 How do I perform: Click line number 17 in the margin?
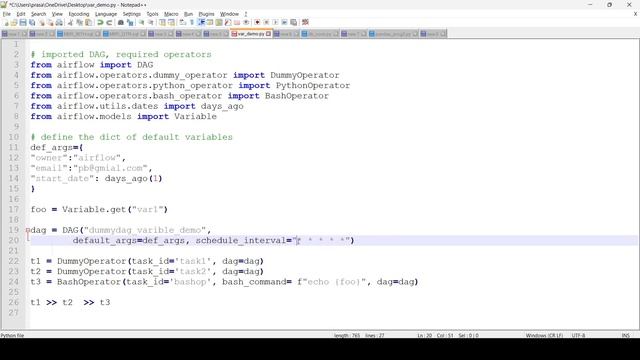click(x=13, y=209)
